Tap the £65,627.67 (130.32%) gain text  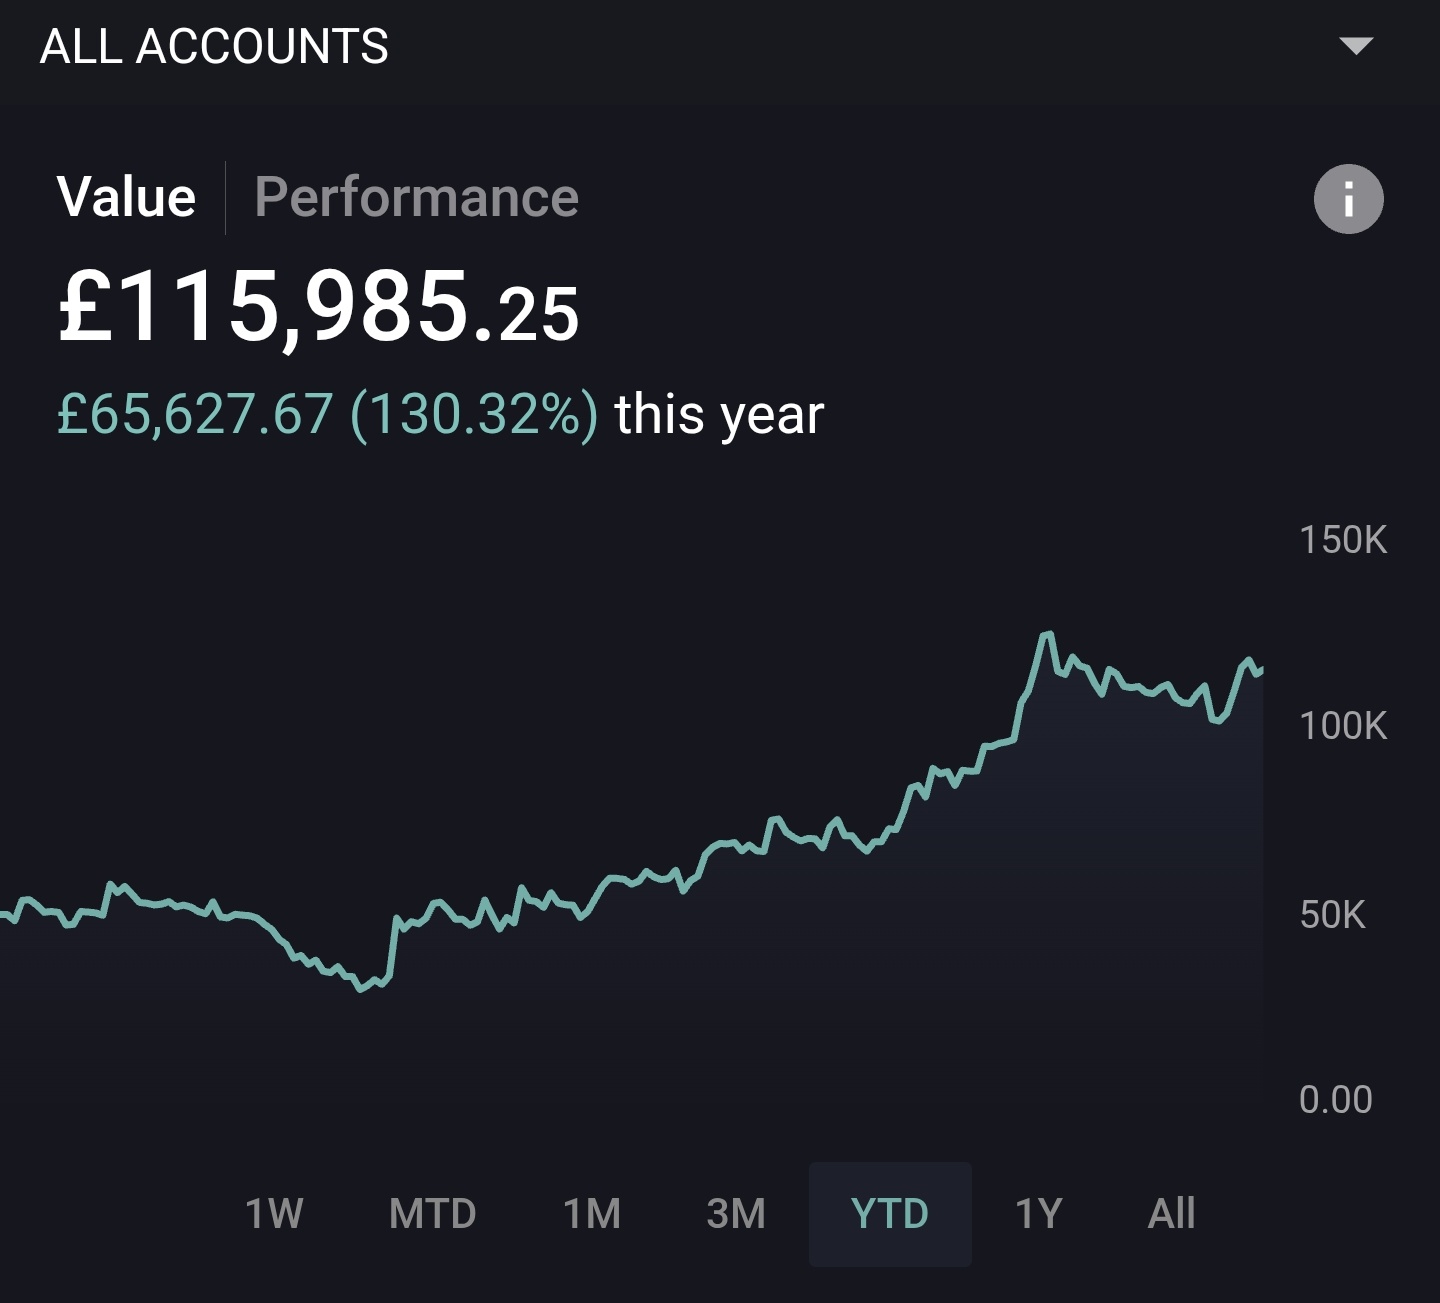(327, 414)
